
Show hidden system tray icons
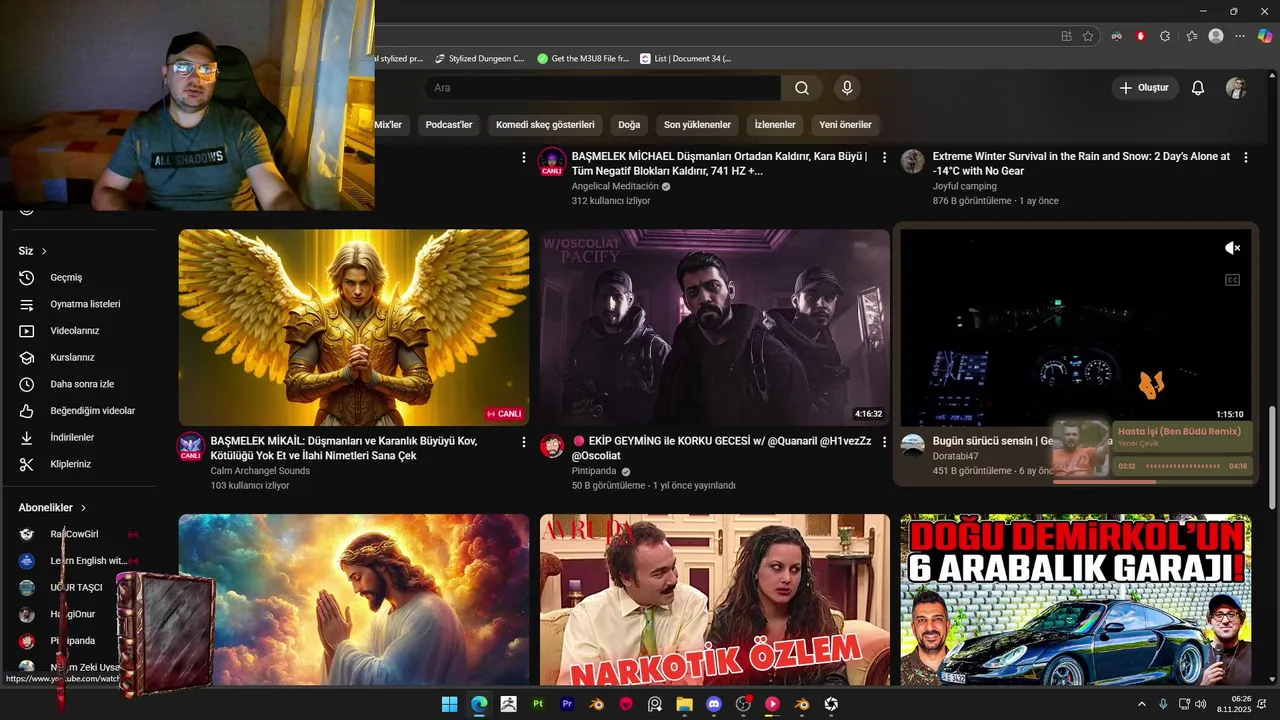pyautogui.click(x=1142, y=704)
